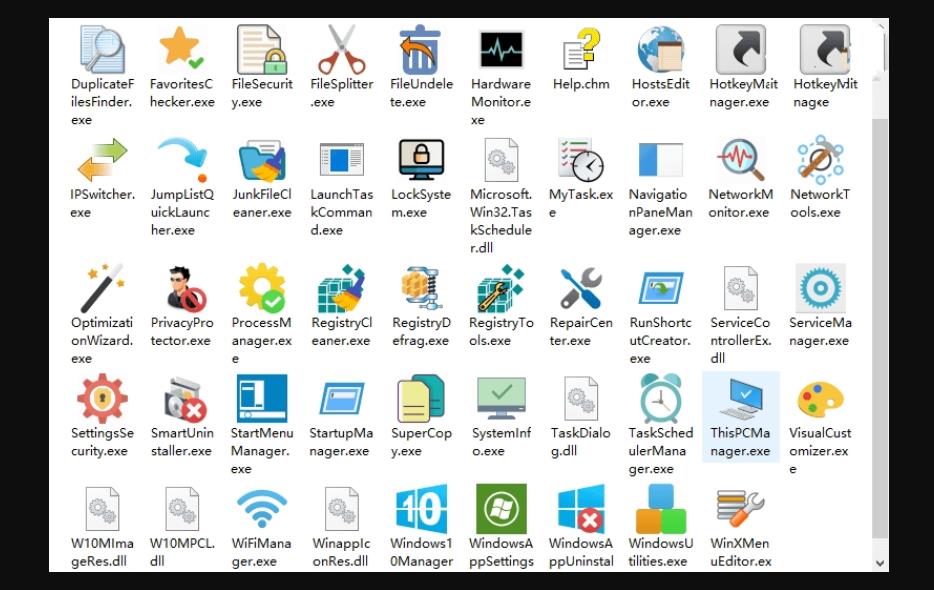Select the RepairCenter.exe tools icon
This screenshot has height=590, width=934.
(x=581, y=289)
